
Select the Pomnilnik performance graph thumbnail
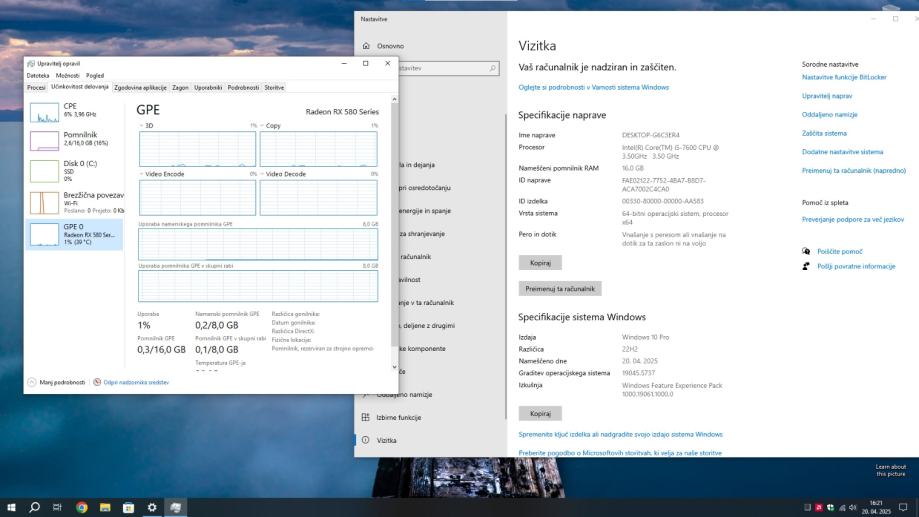[45, 139]
